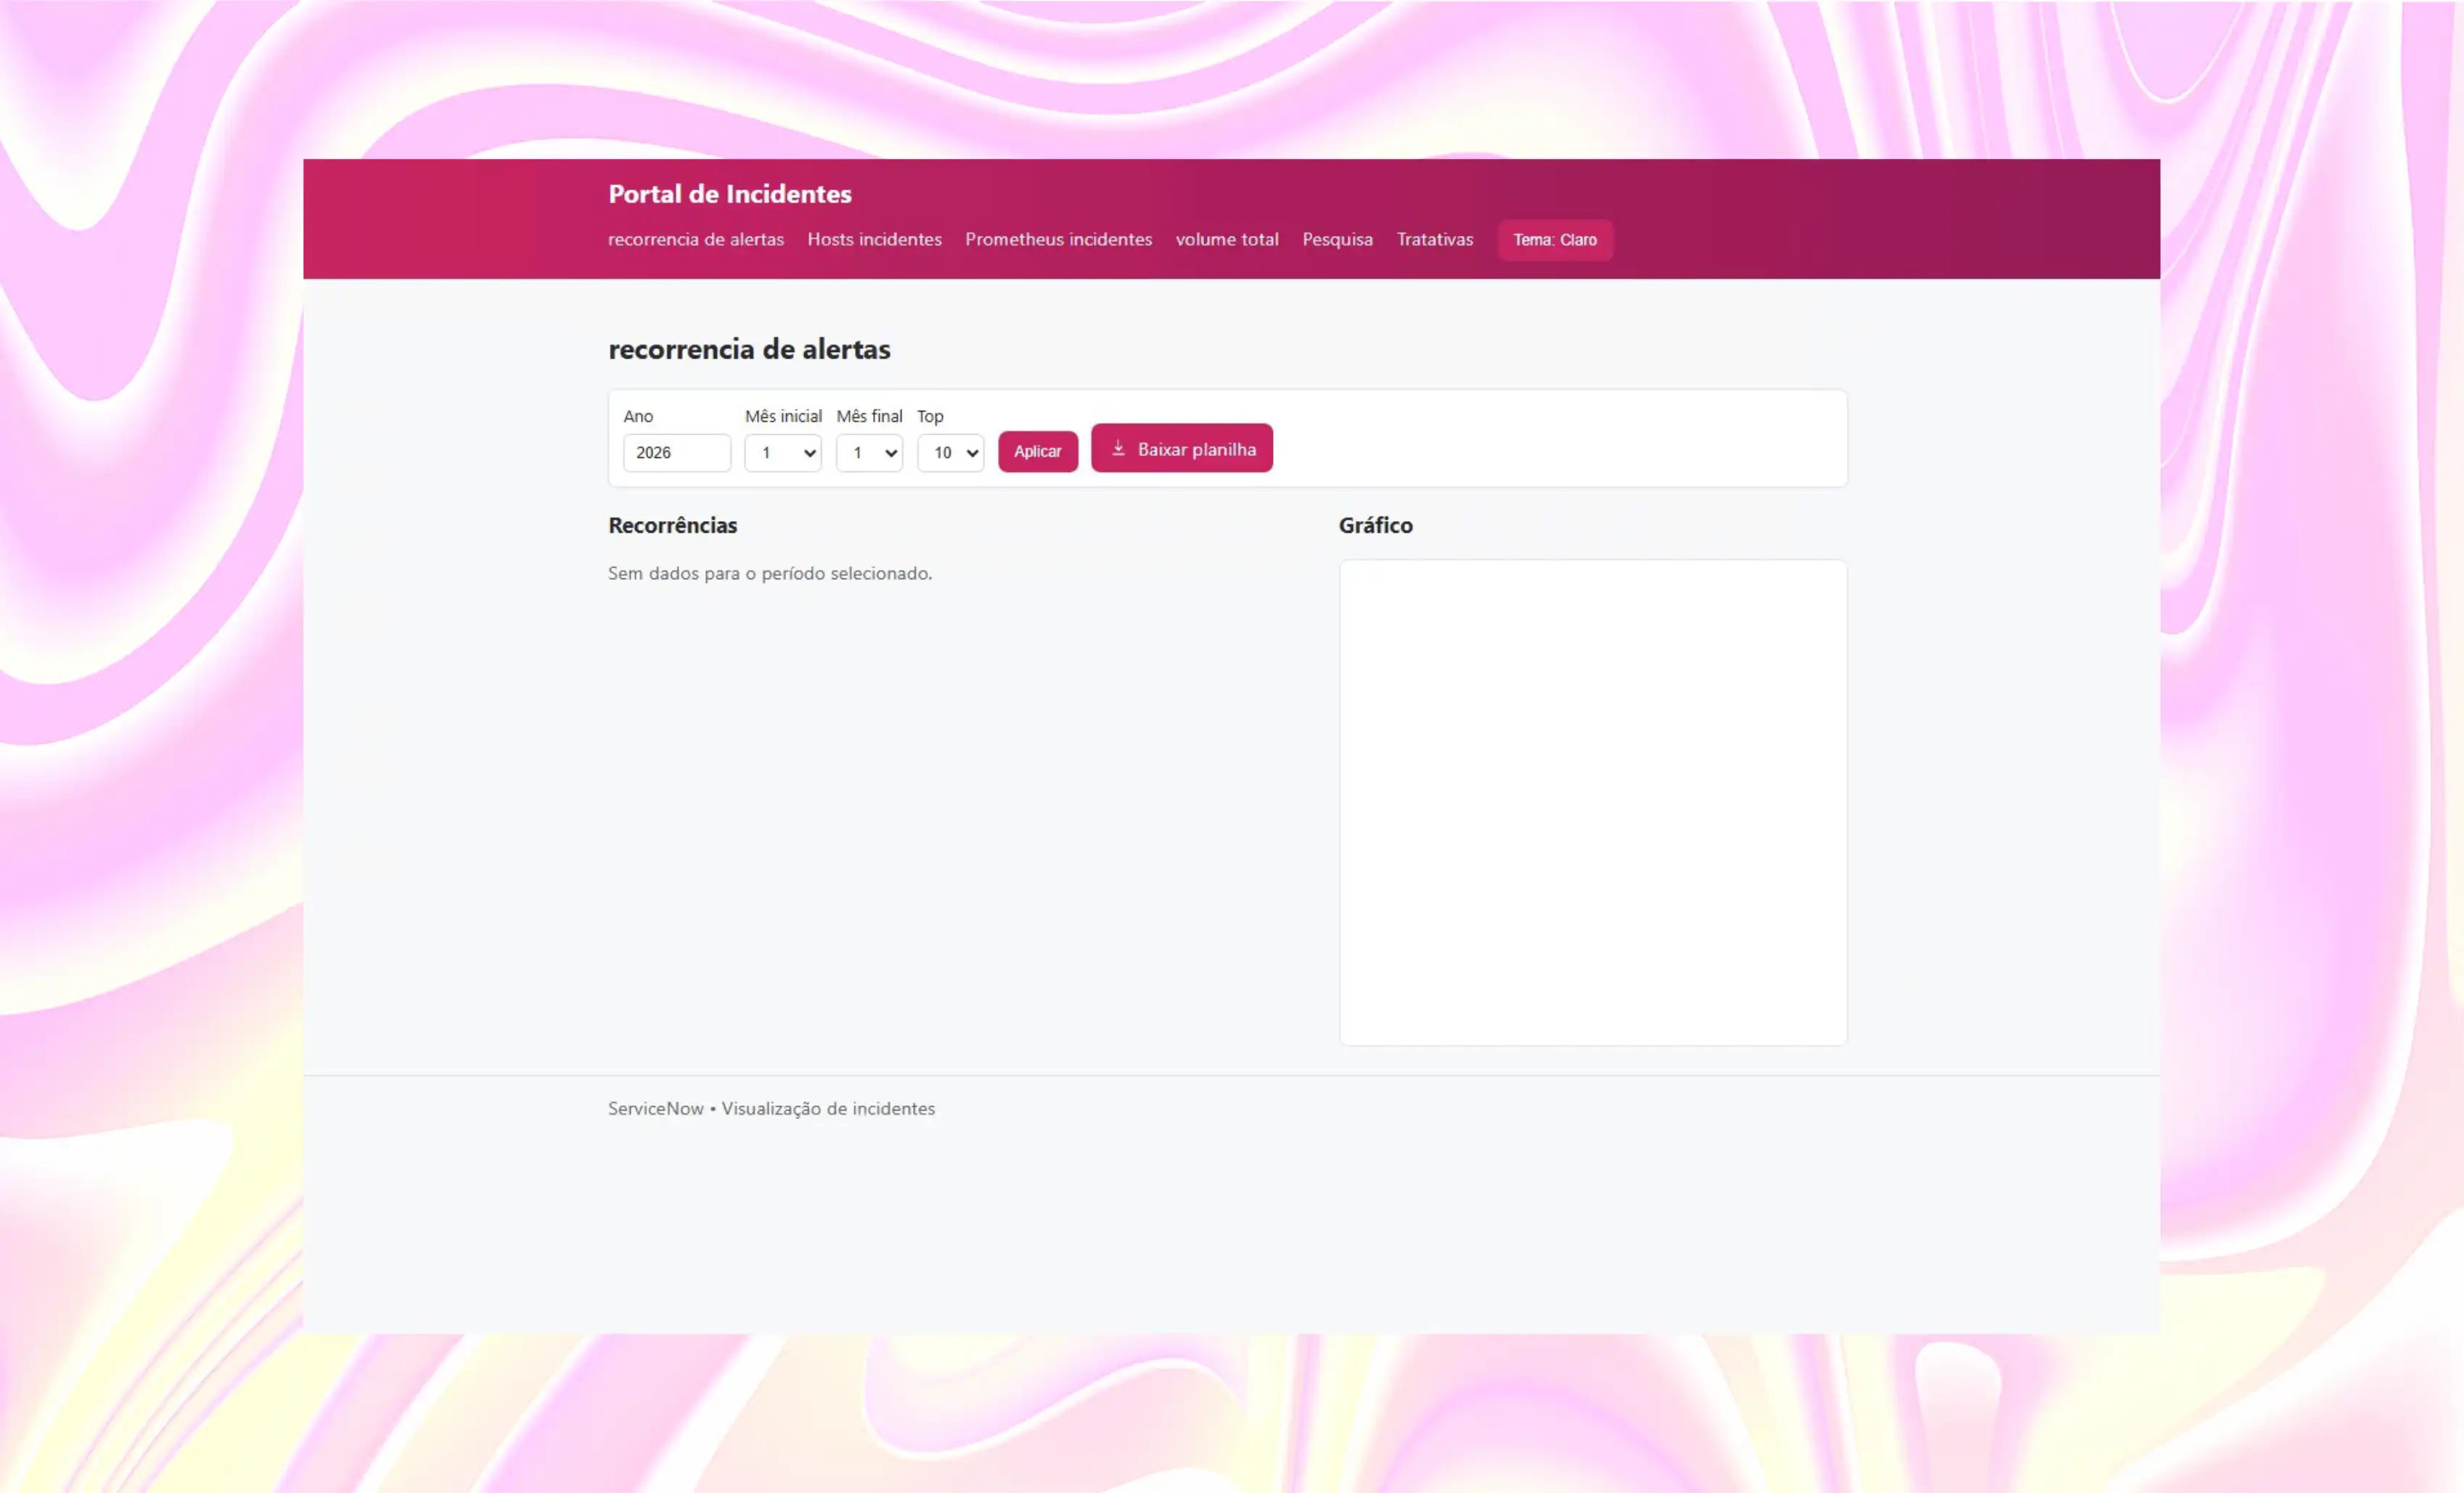2464x1493 pixels.
Task: Select recorrencia de alertas in nav bar
Action: tap(695, 240)
